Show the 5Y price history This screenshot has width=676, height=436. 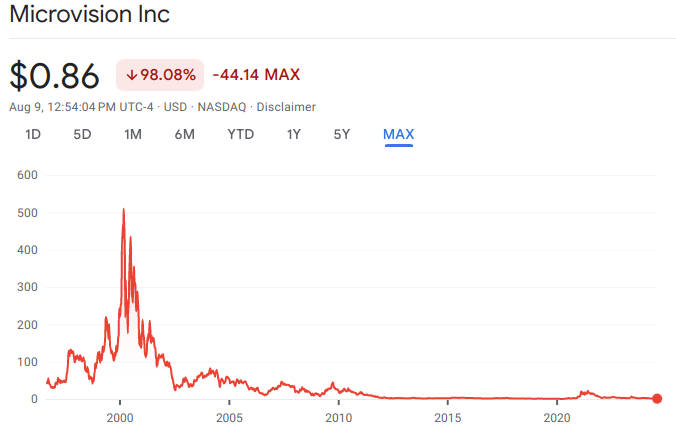[x=342, y=134]
